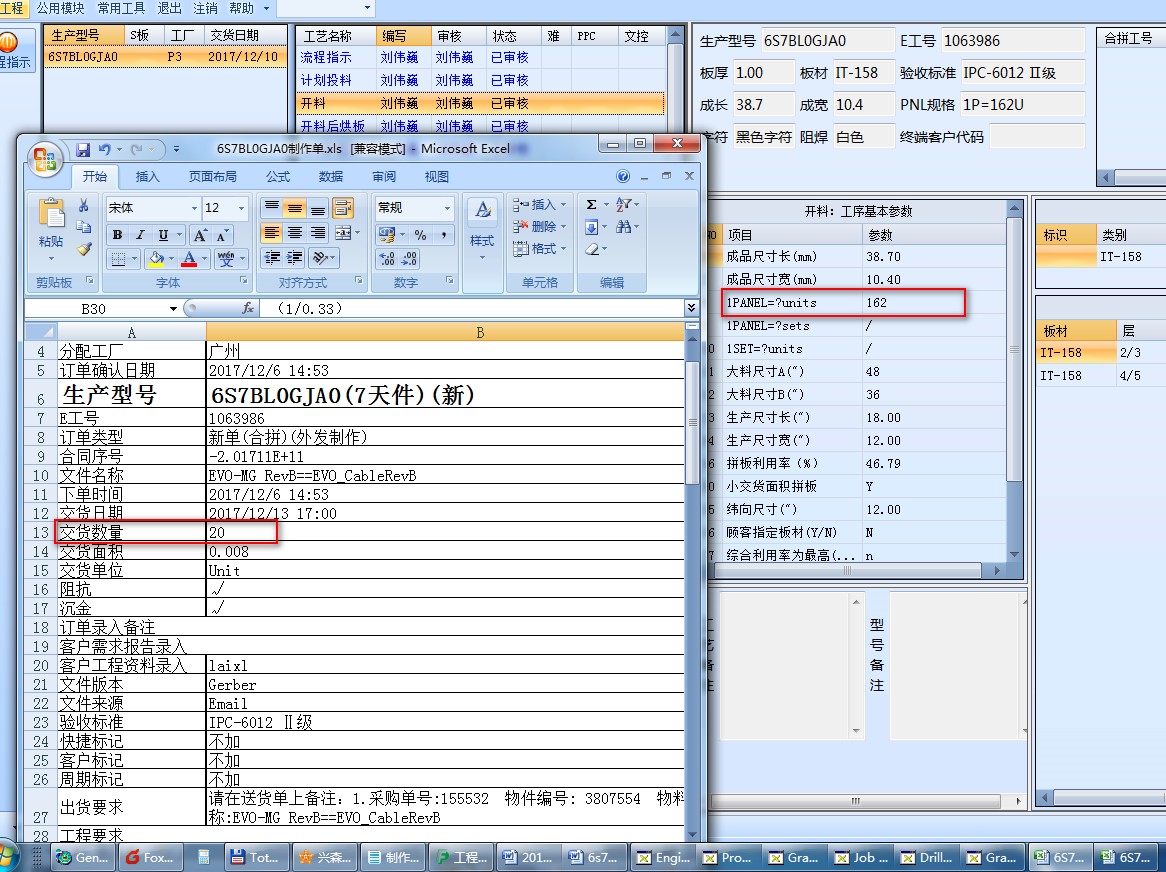Apply red font color A
This screenshot has width=1166, height=872.
pyautogui.click(x=189, y=259)
